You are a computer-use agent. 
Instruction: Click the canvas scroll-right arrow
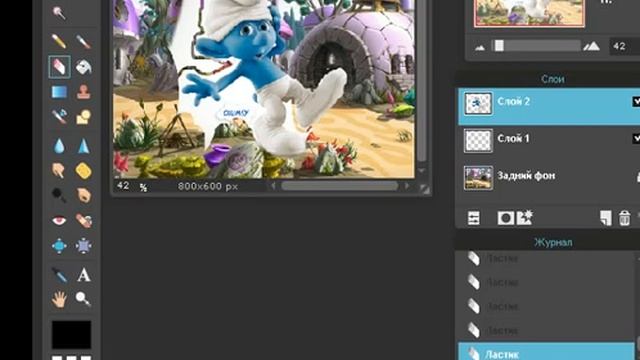pos(406,186)
